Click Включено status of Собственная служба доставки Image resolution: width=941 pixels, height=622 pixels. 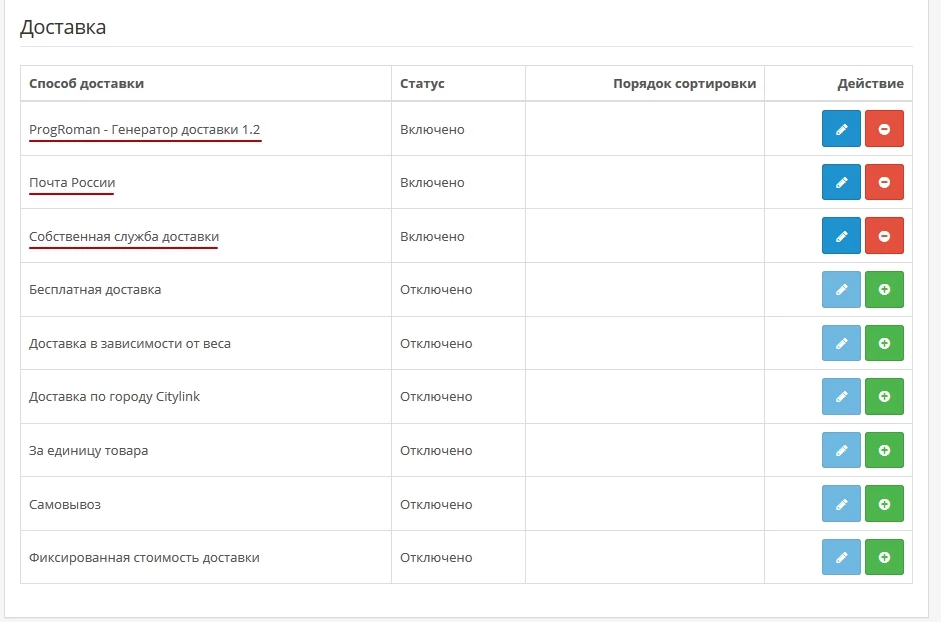click(432, 237)
